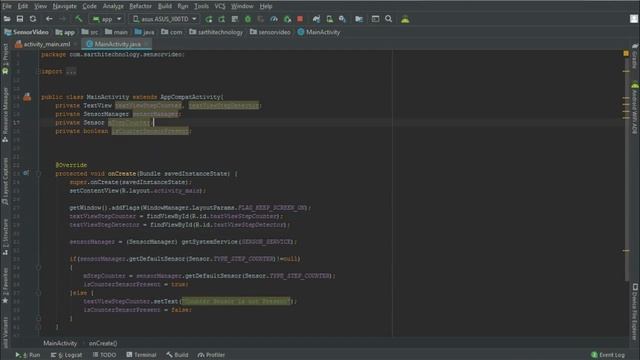Close the MainActivity.java tab

pyautogui.click(x=147, y=44)
